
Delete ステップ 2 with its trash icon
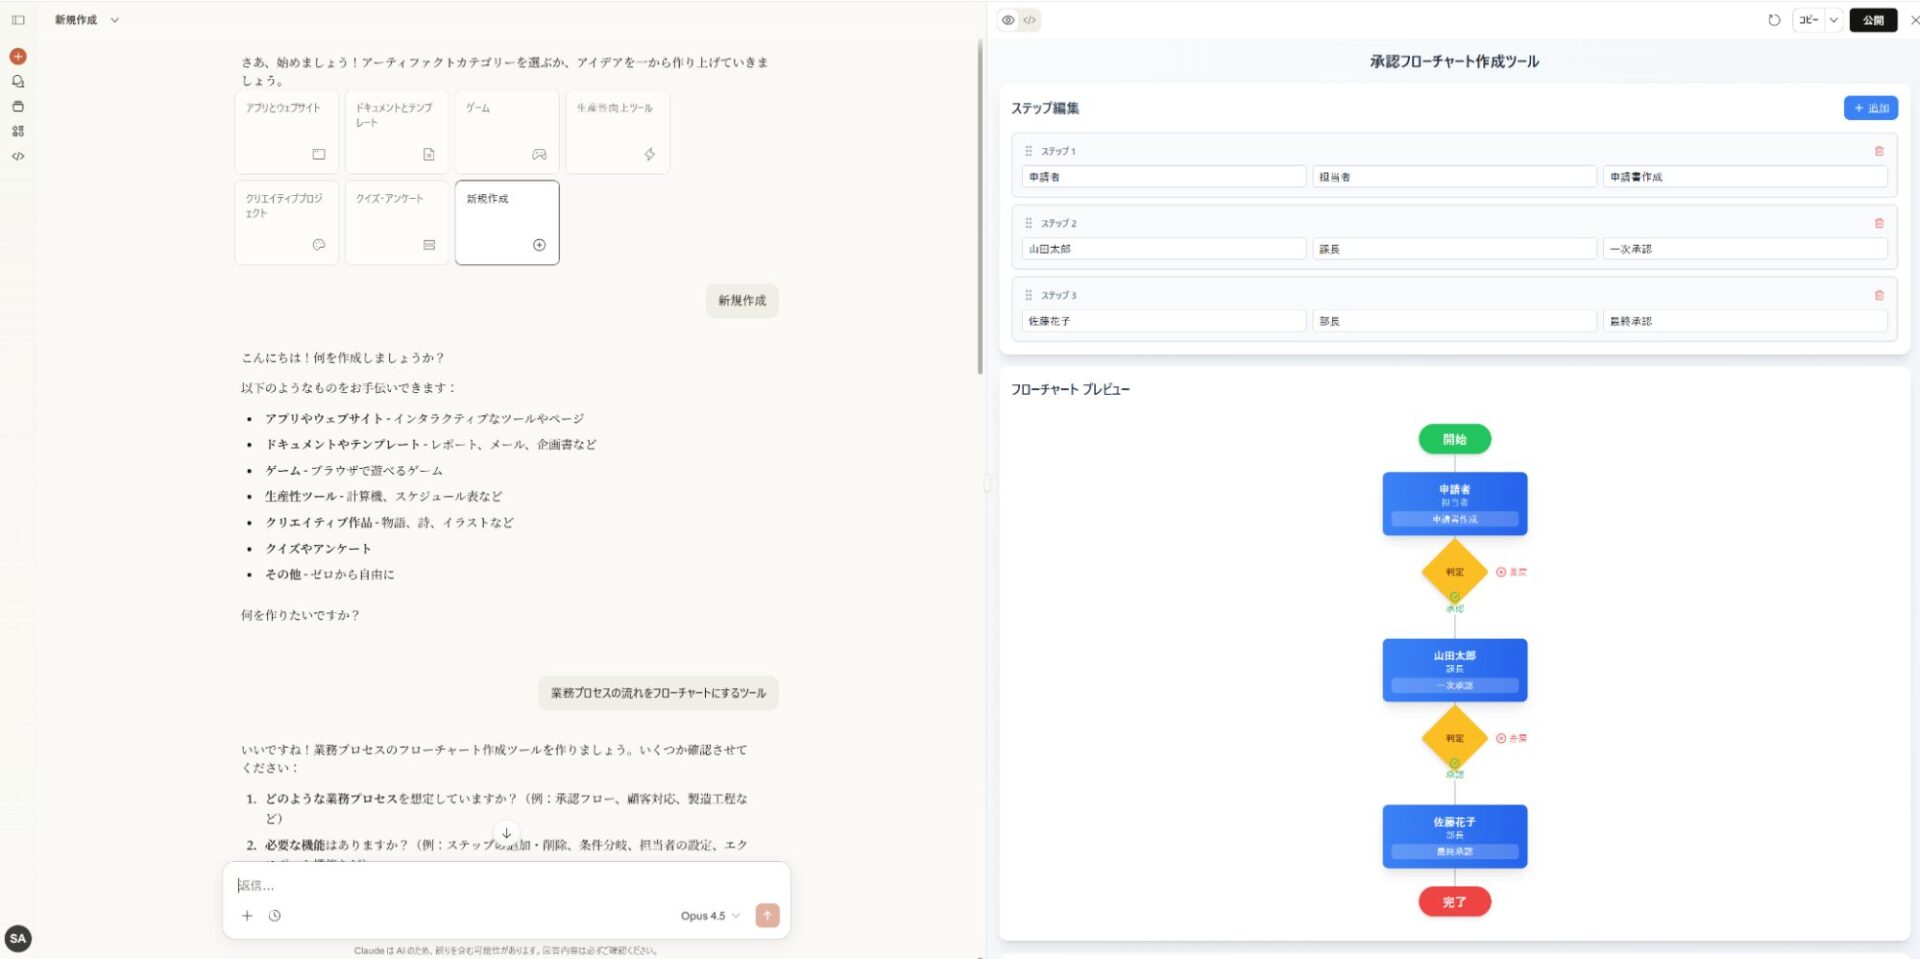point(1879,224)
